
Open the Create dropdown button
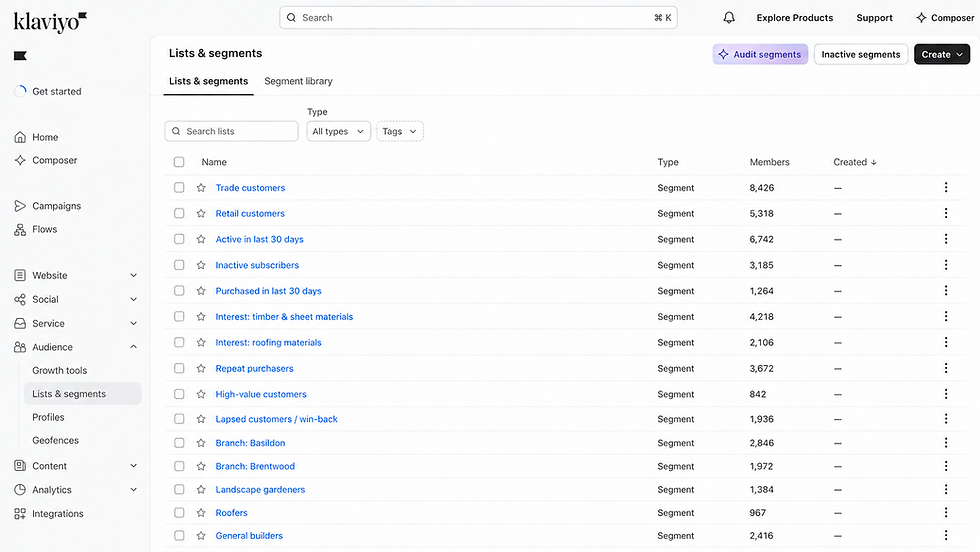(941, 54)
